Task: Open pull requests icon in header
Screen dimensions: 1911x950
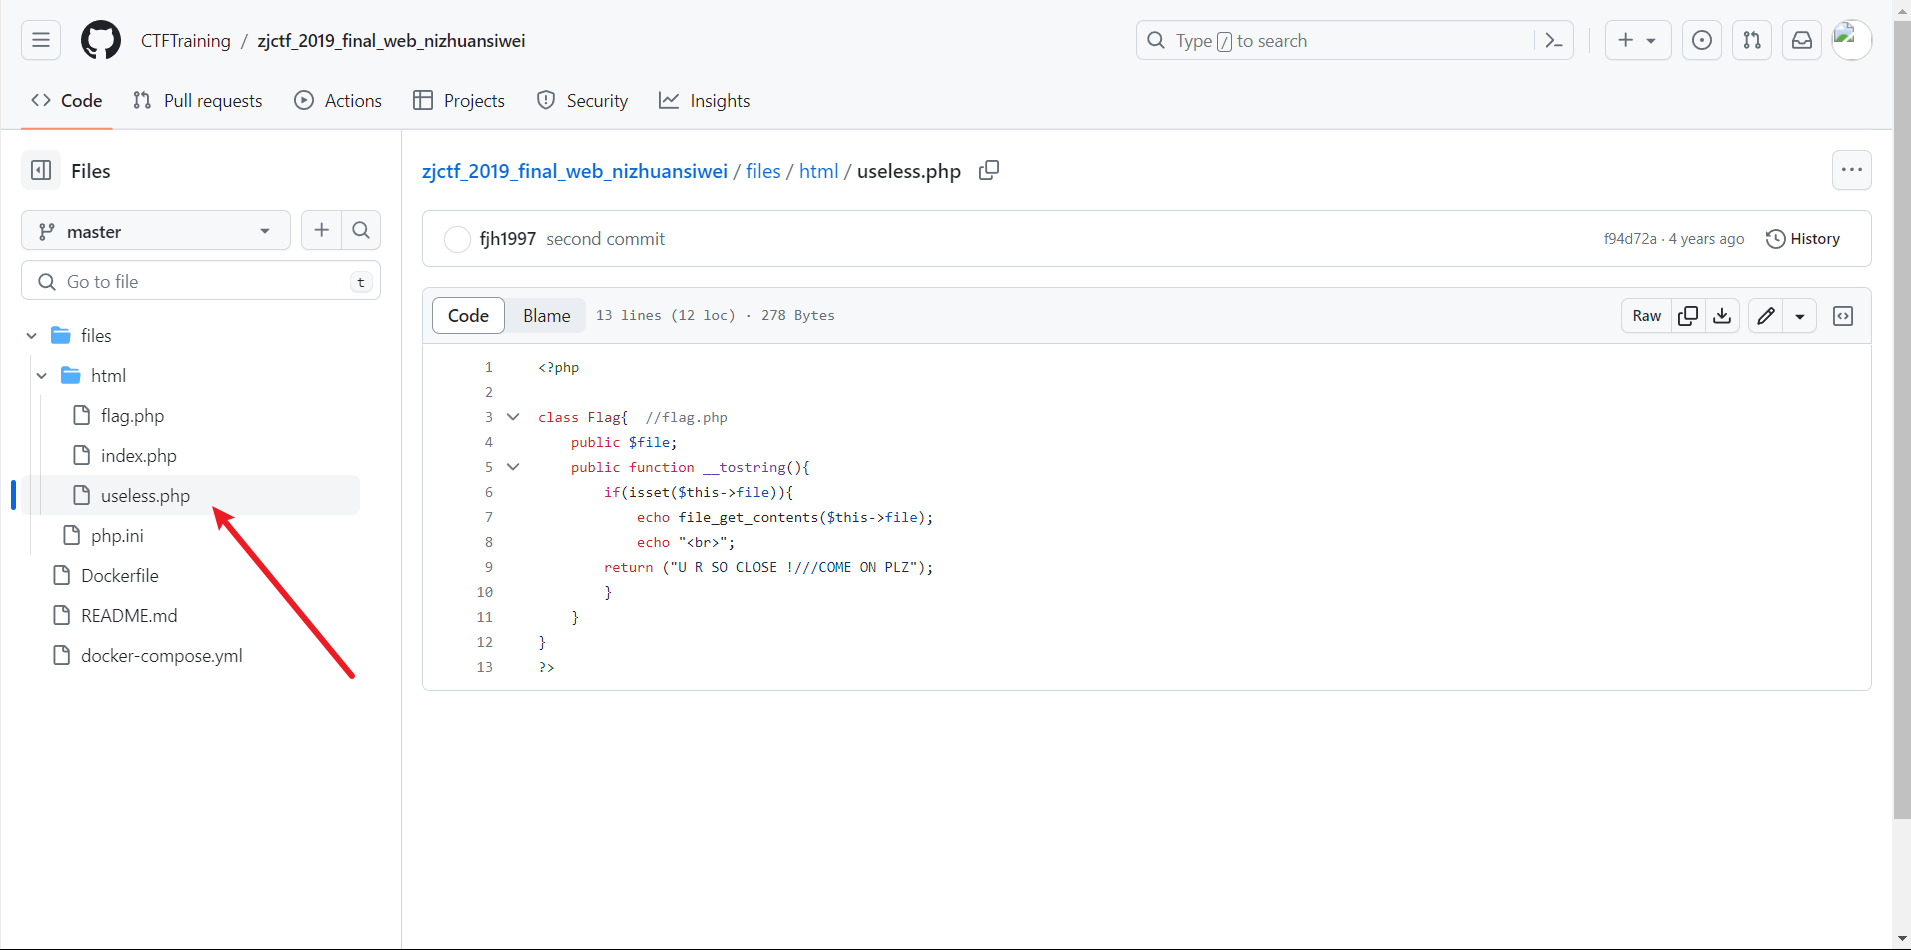Action: (x=1752, y=40)
